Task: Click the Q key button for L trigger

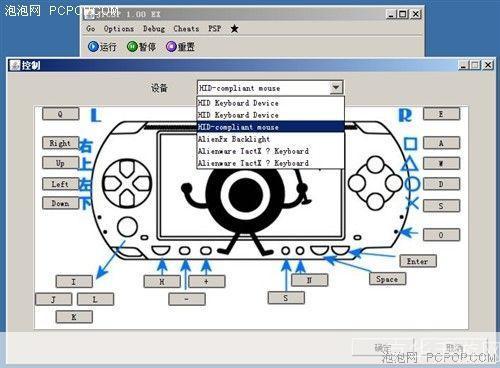Action: (x=61, y=114)
